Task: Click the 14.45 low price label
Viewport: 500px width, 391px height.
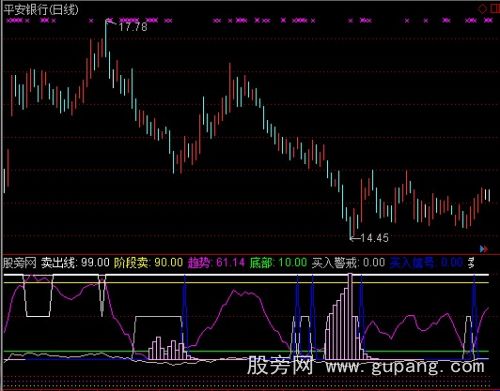Action: pos(374,238)
